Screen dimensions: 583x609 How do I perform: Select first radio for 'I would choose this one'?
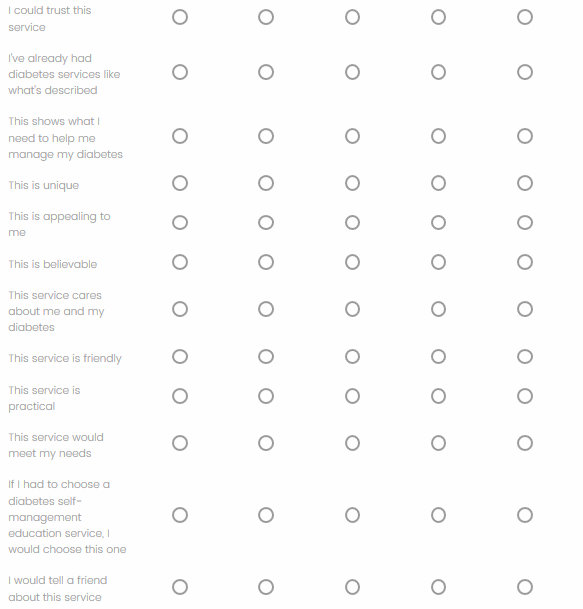[x=180, y=515]
